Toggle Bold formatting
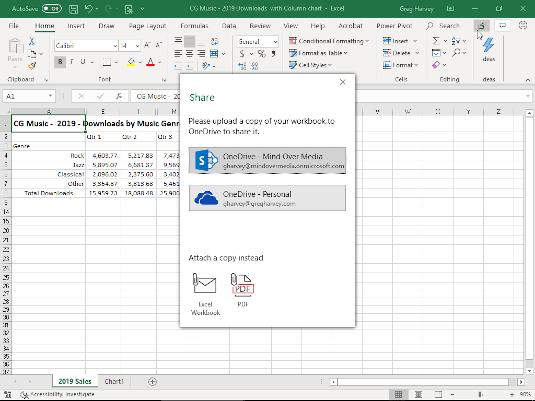The height and width of the screenshot is (401, 535). click(x=60, y=62)
